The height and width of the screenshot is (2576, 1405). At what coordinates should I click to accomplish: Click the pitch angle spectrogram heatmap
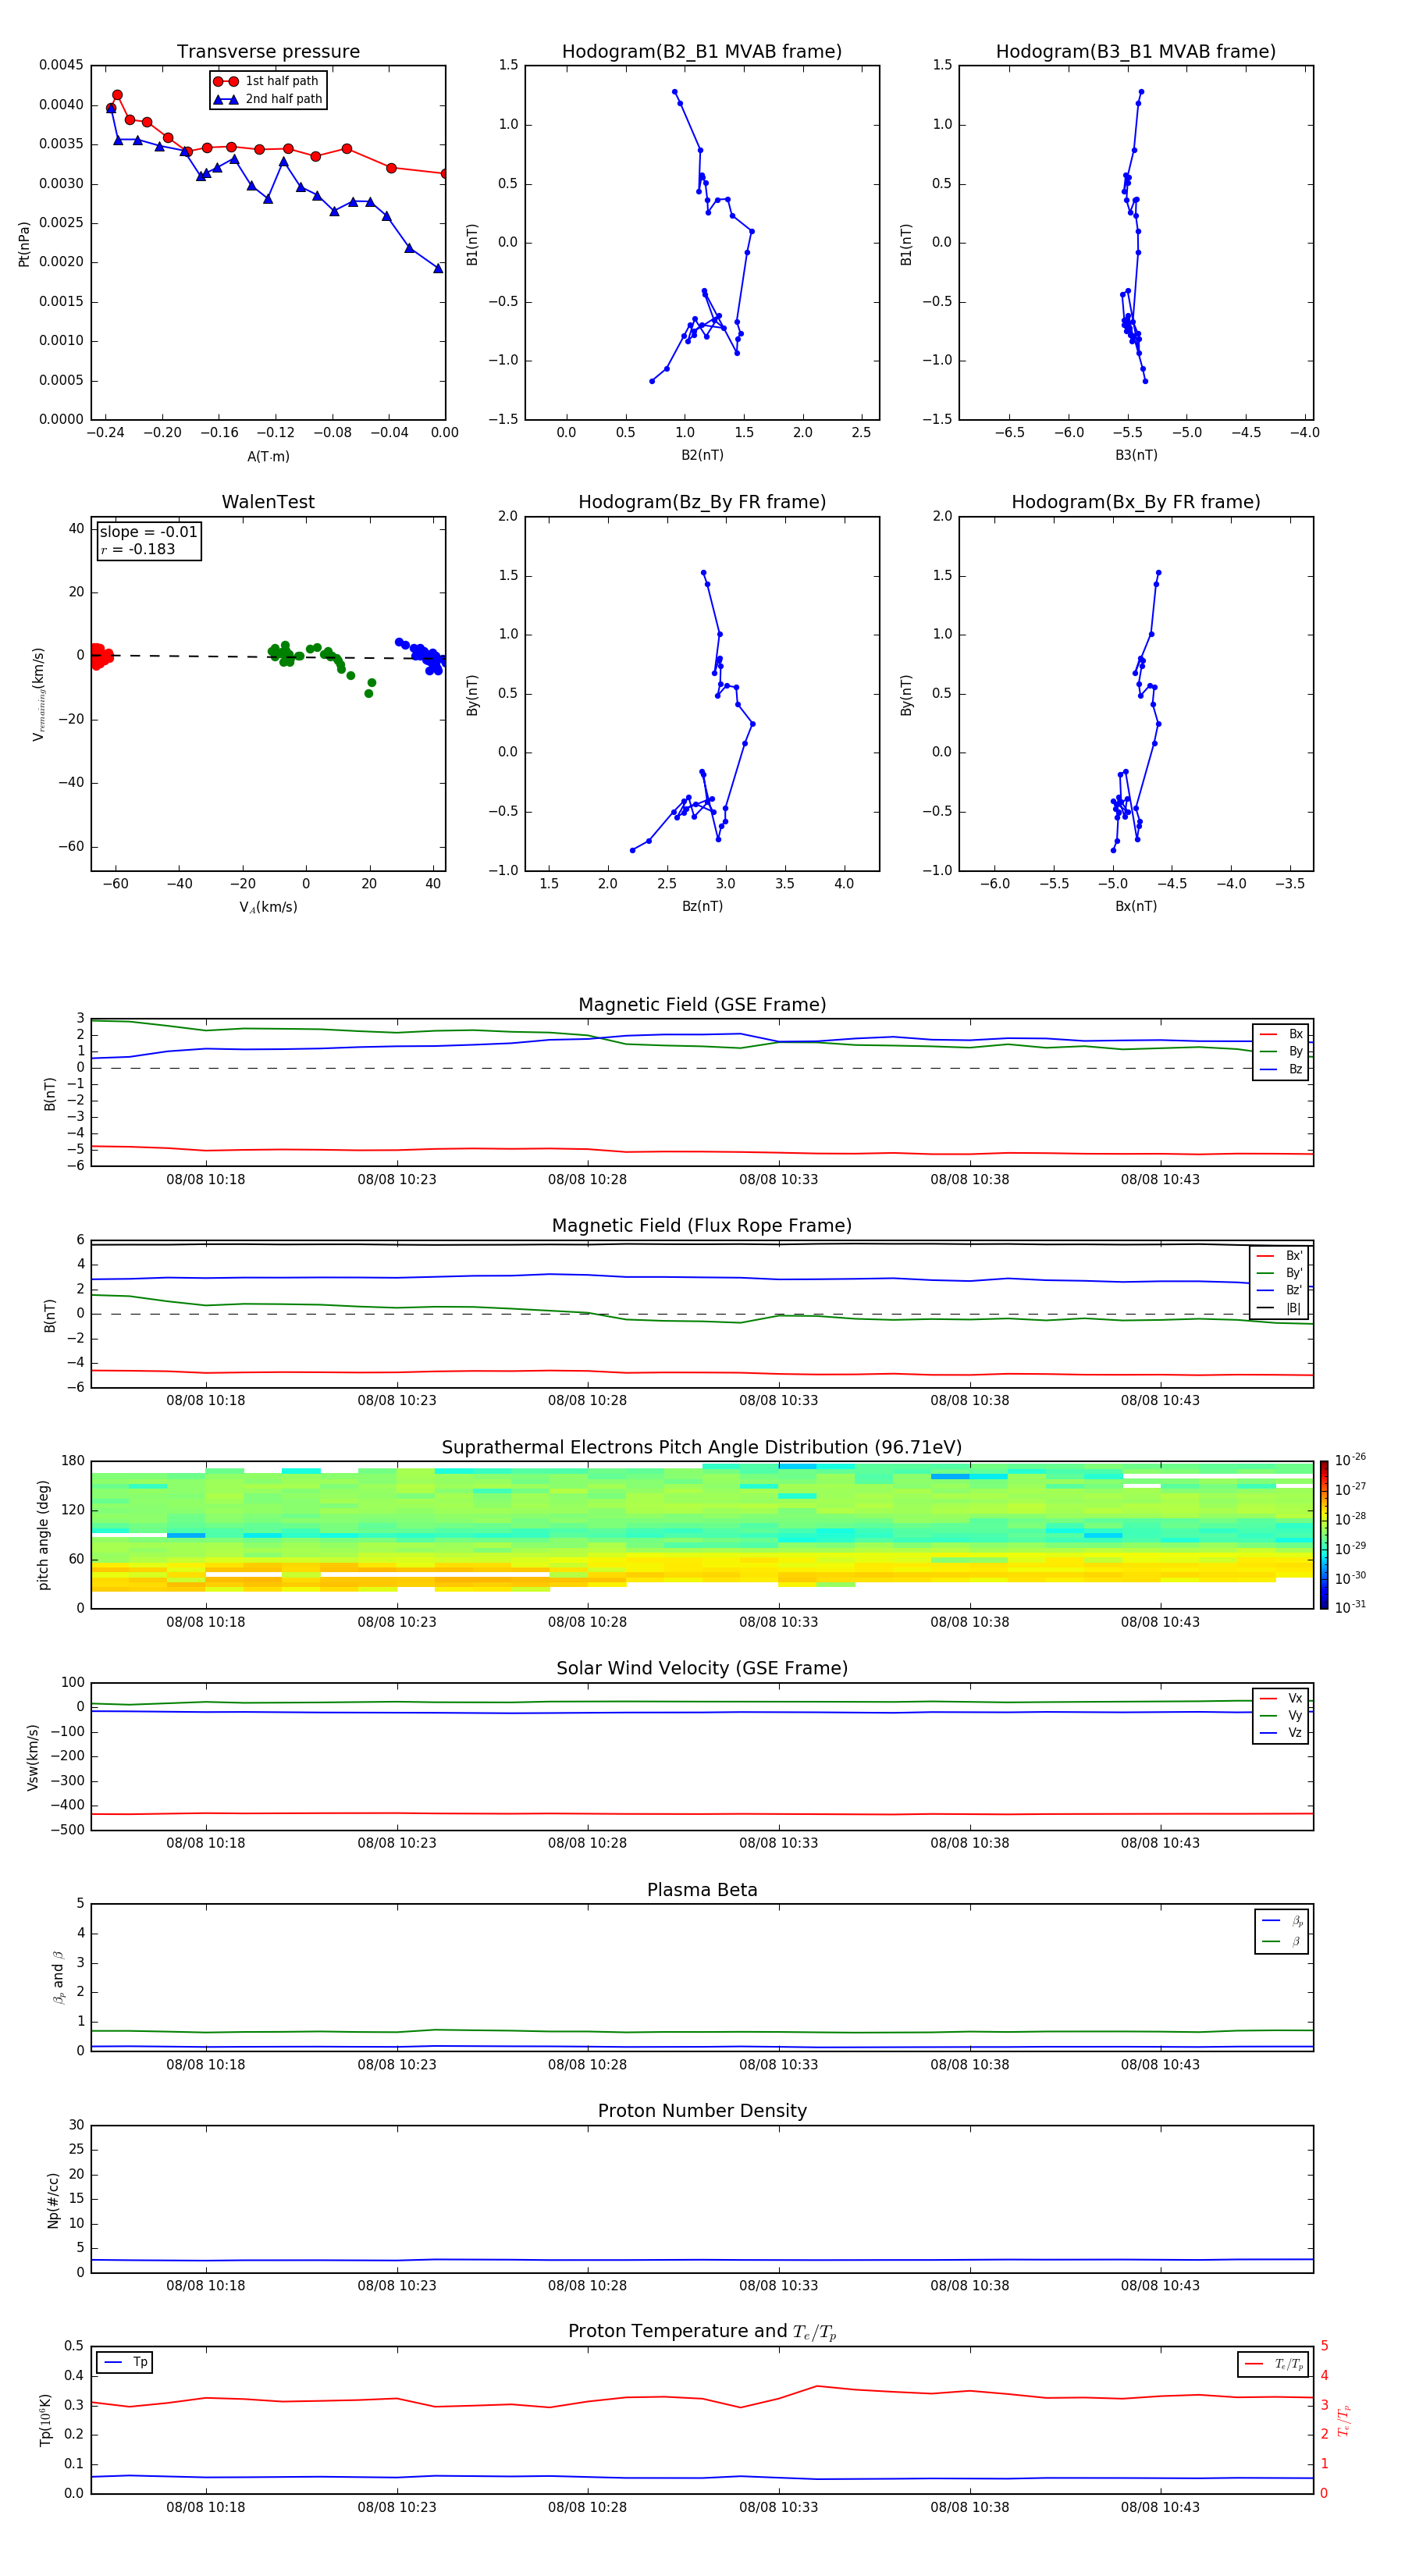coord(702,1535)
